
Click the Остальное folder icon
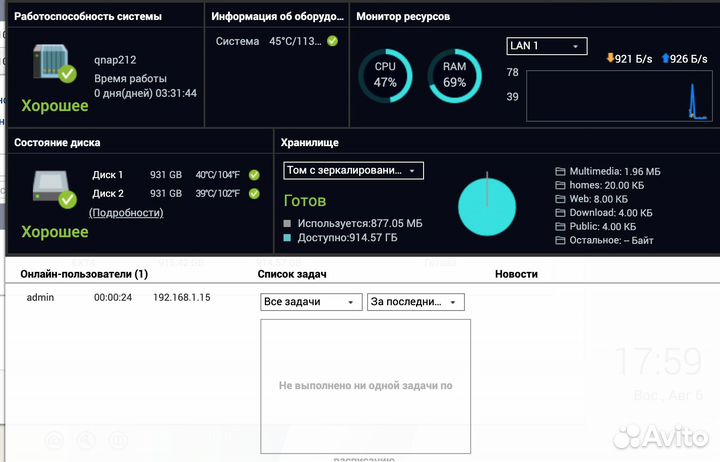click(560, 241)
